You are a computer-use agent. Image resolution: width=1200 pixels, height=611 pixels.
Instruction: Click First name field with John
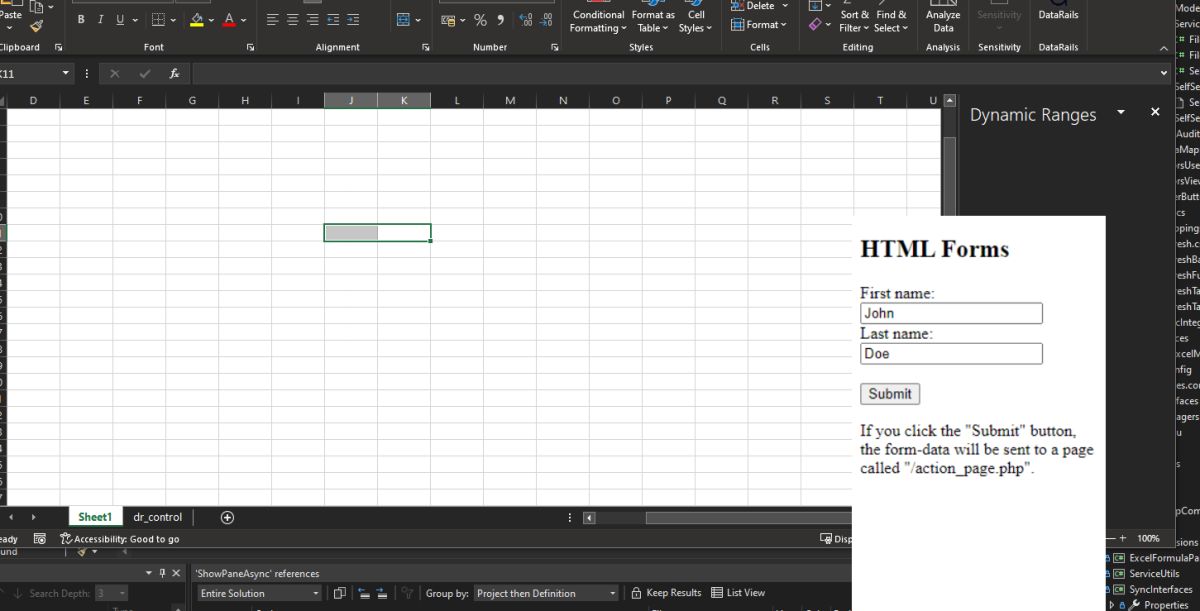point(951,313)
